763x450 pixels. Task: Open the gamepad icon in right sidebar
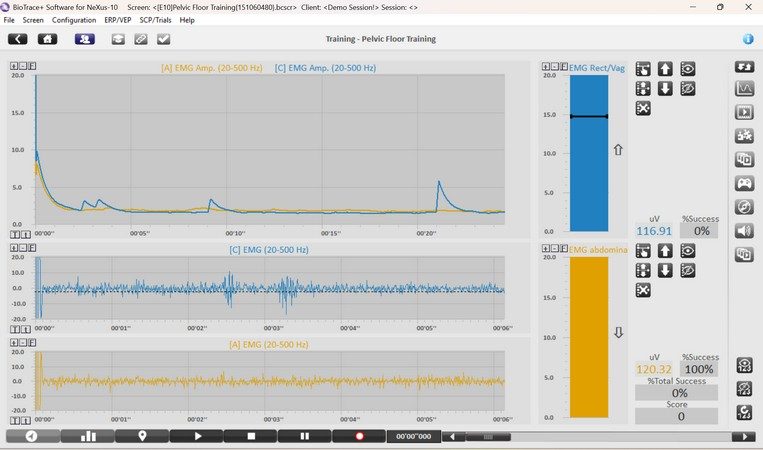[x=744, y=183]
